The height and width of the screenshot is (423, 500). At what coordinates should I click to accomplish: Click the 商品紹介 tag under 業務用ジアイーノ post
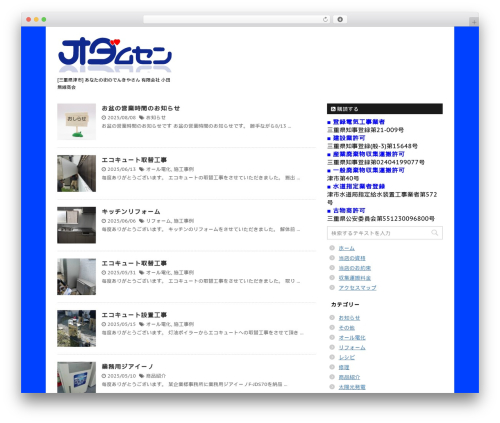(156, 376)
